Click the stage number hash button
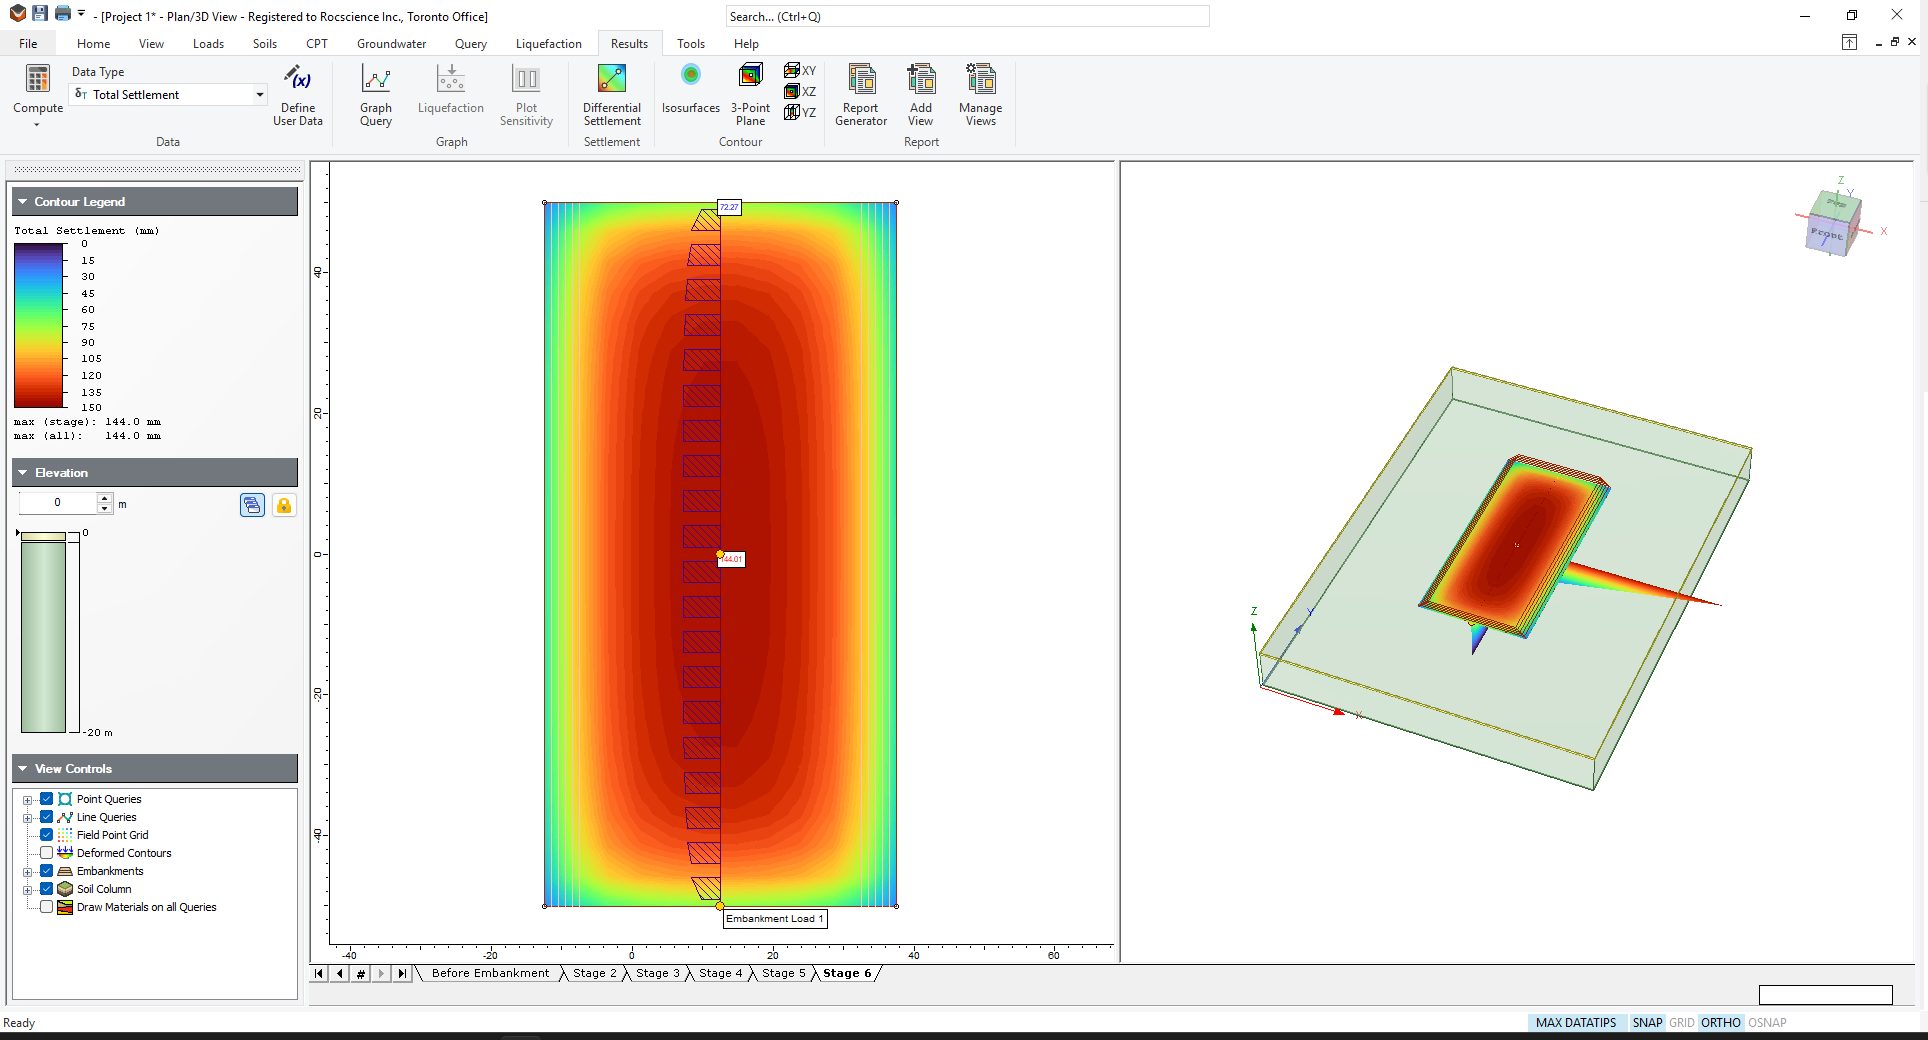 pos(361,973)
